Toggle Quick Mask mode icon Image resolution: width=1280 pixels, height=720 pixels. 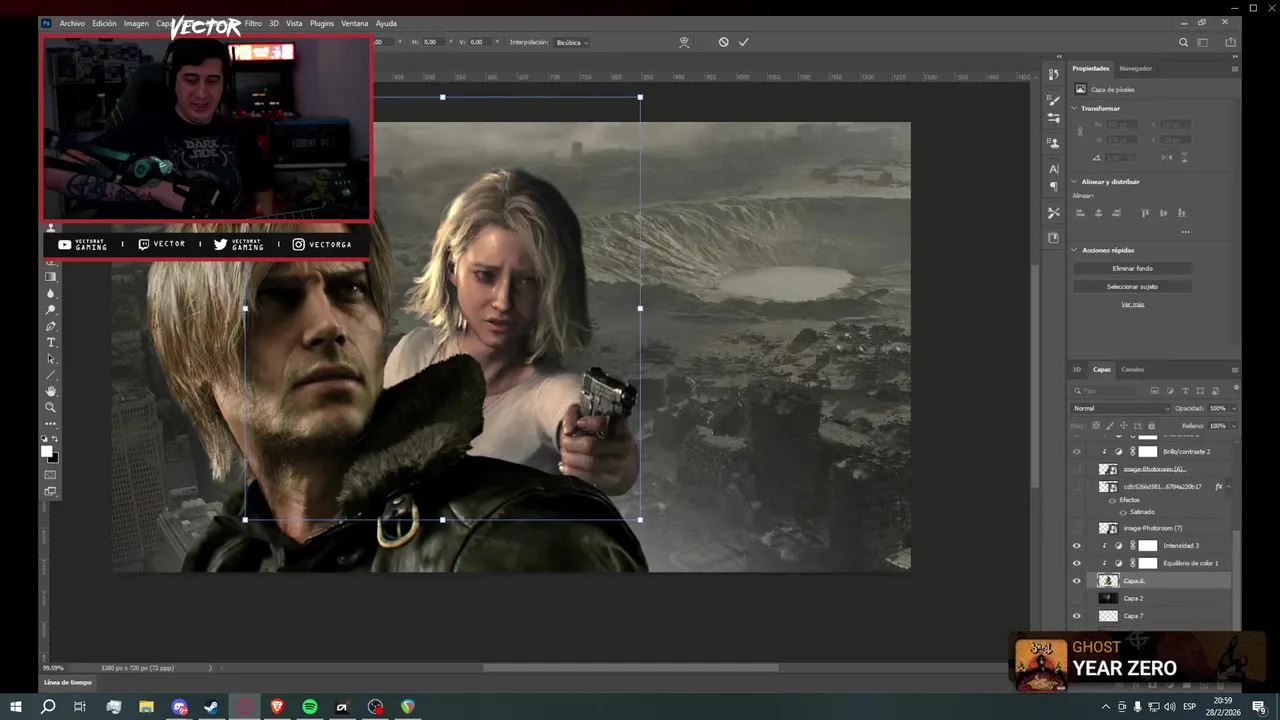click(51, 474)
